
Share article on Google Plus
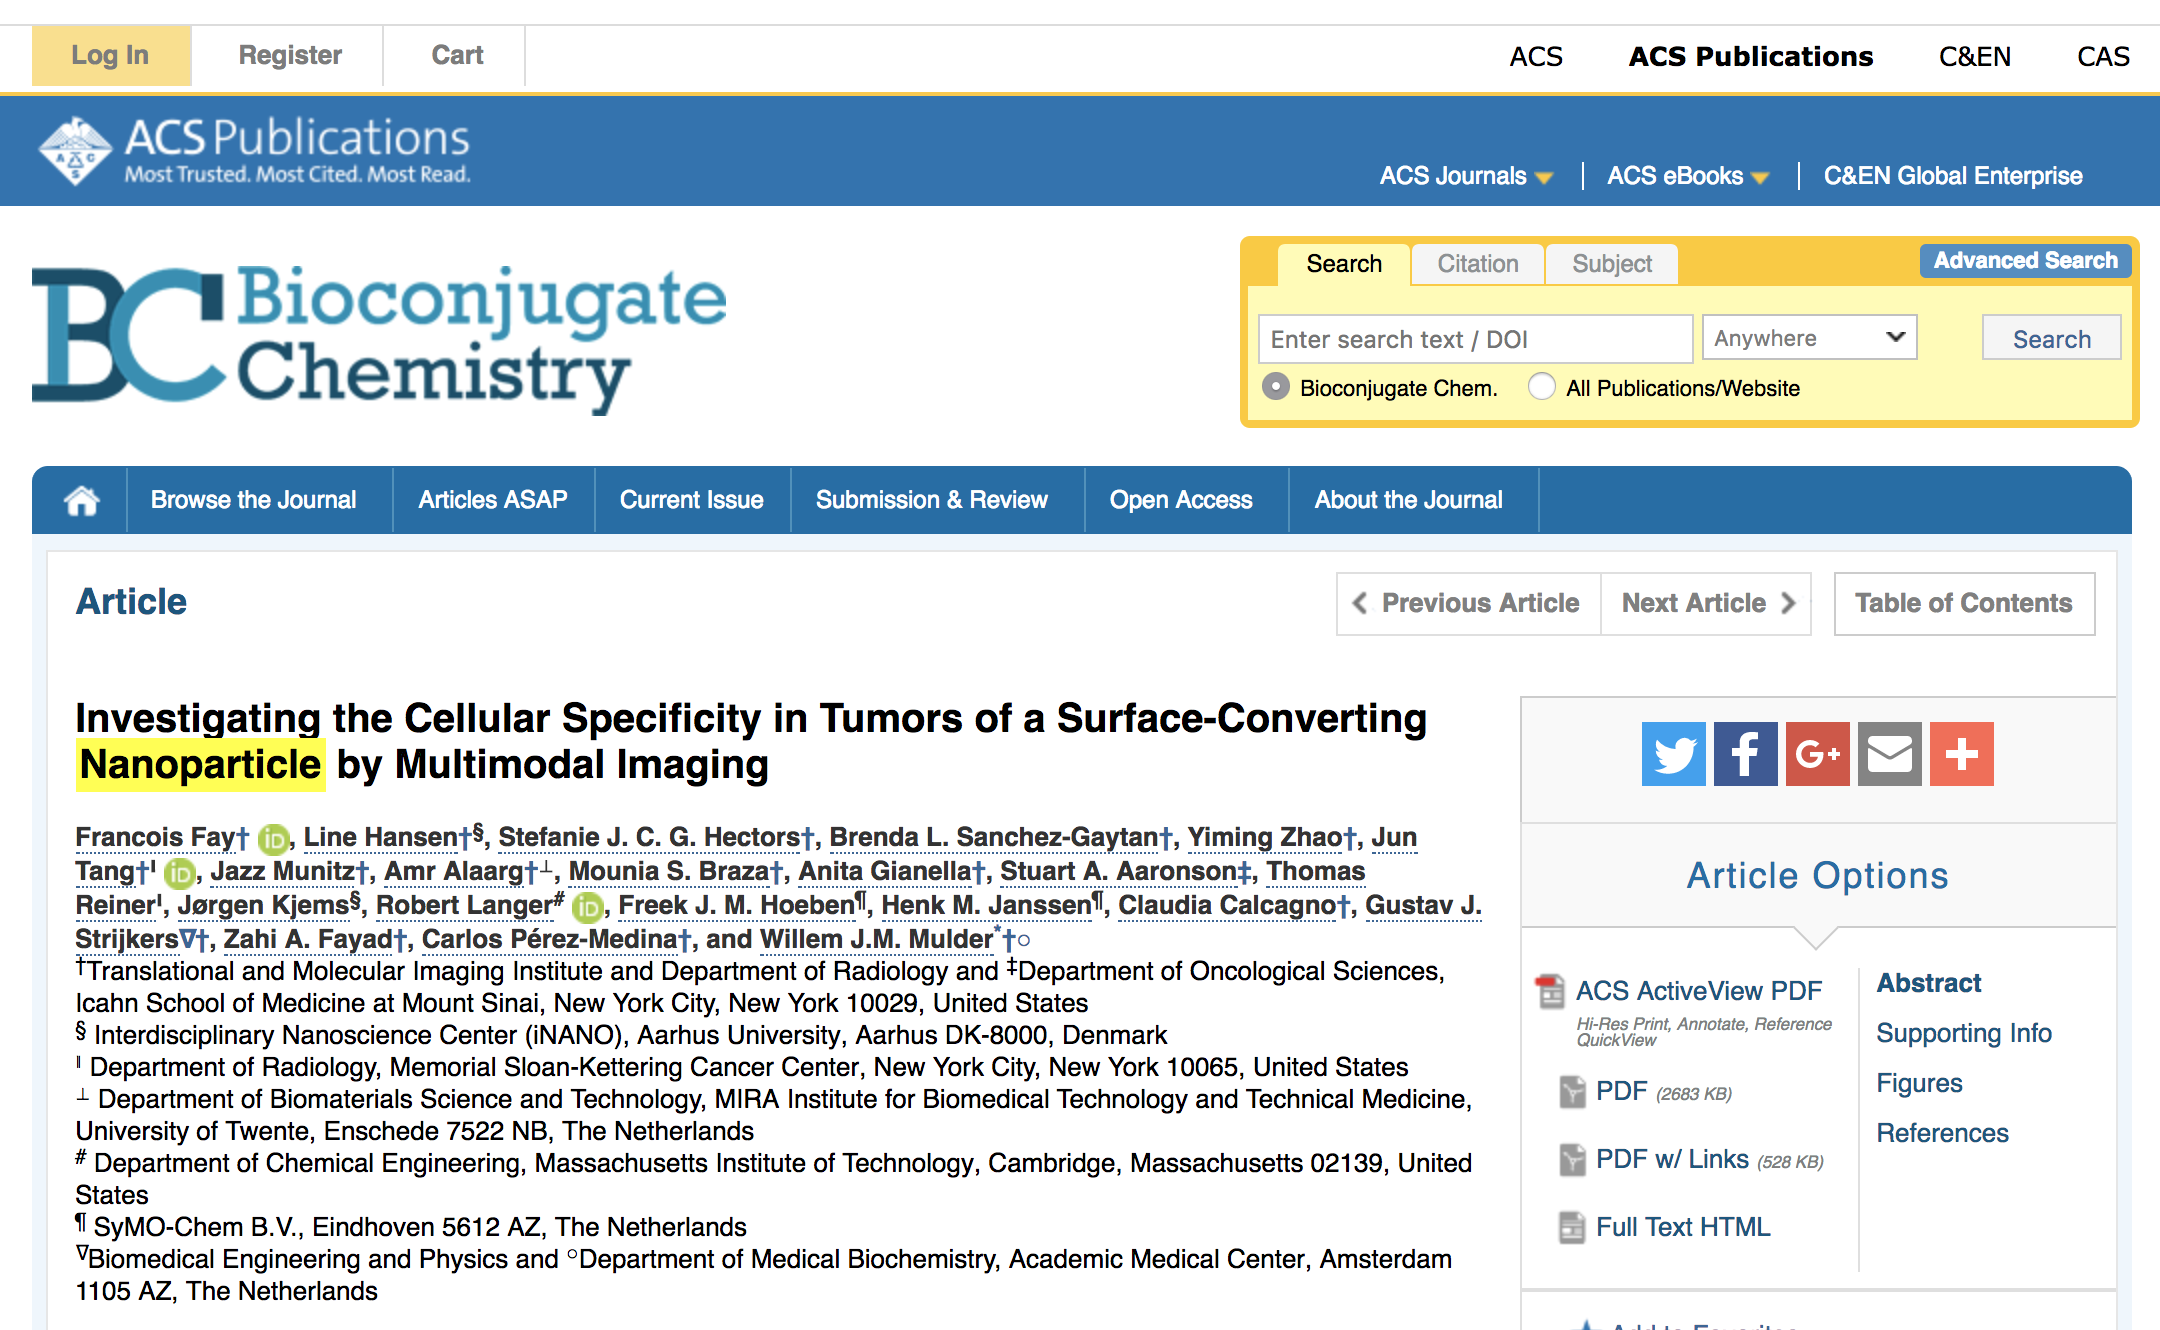tap(1817, 754)
